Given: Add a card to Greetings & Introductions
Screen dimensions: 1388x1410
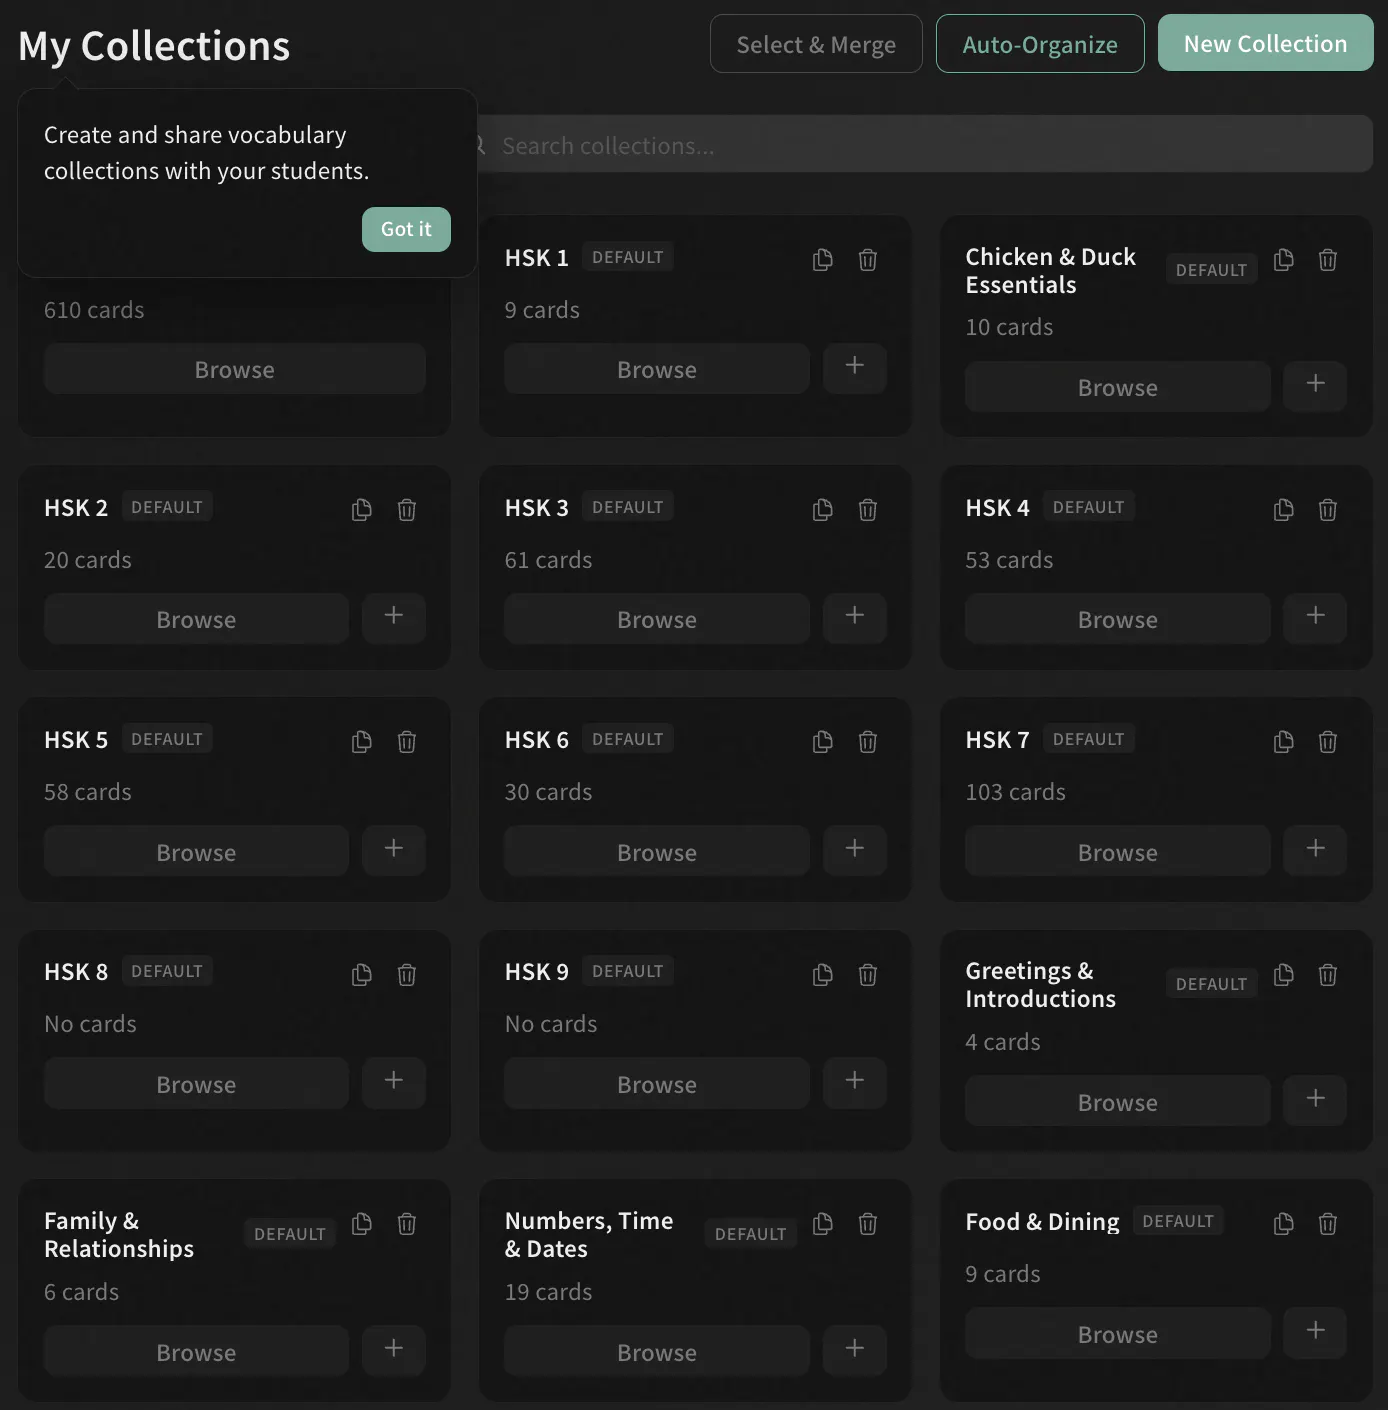Looking at the screenshot, I should point(1316,1100).
